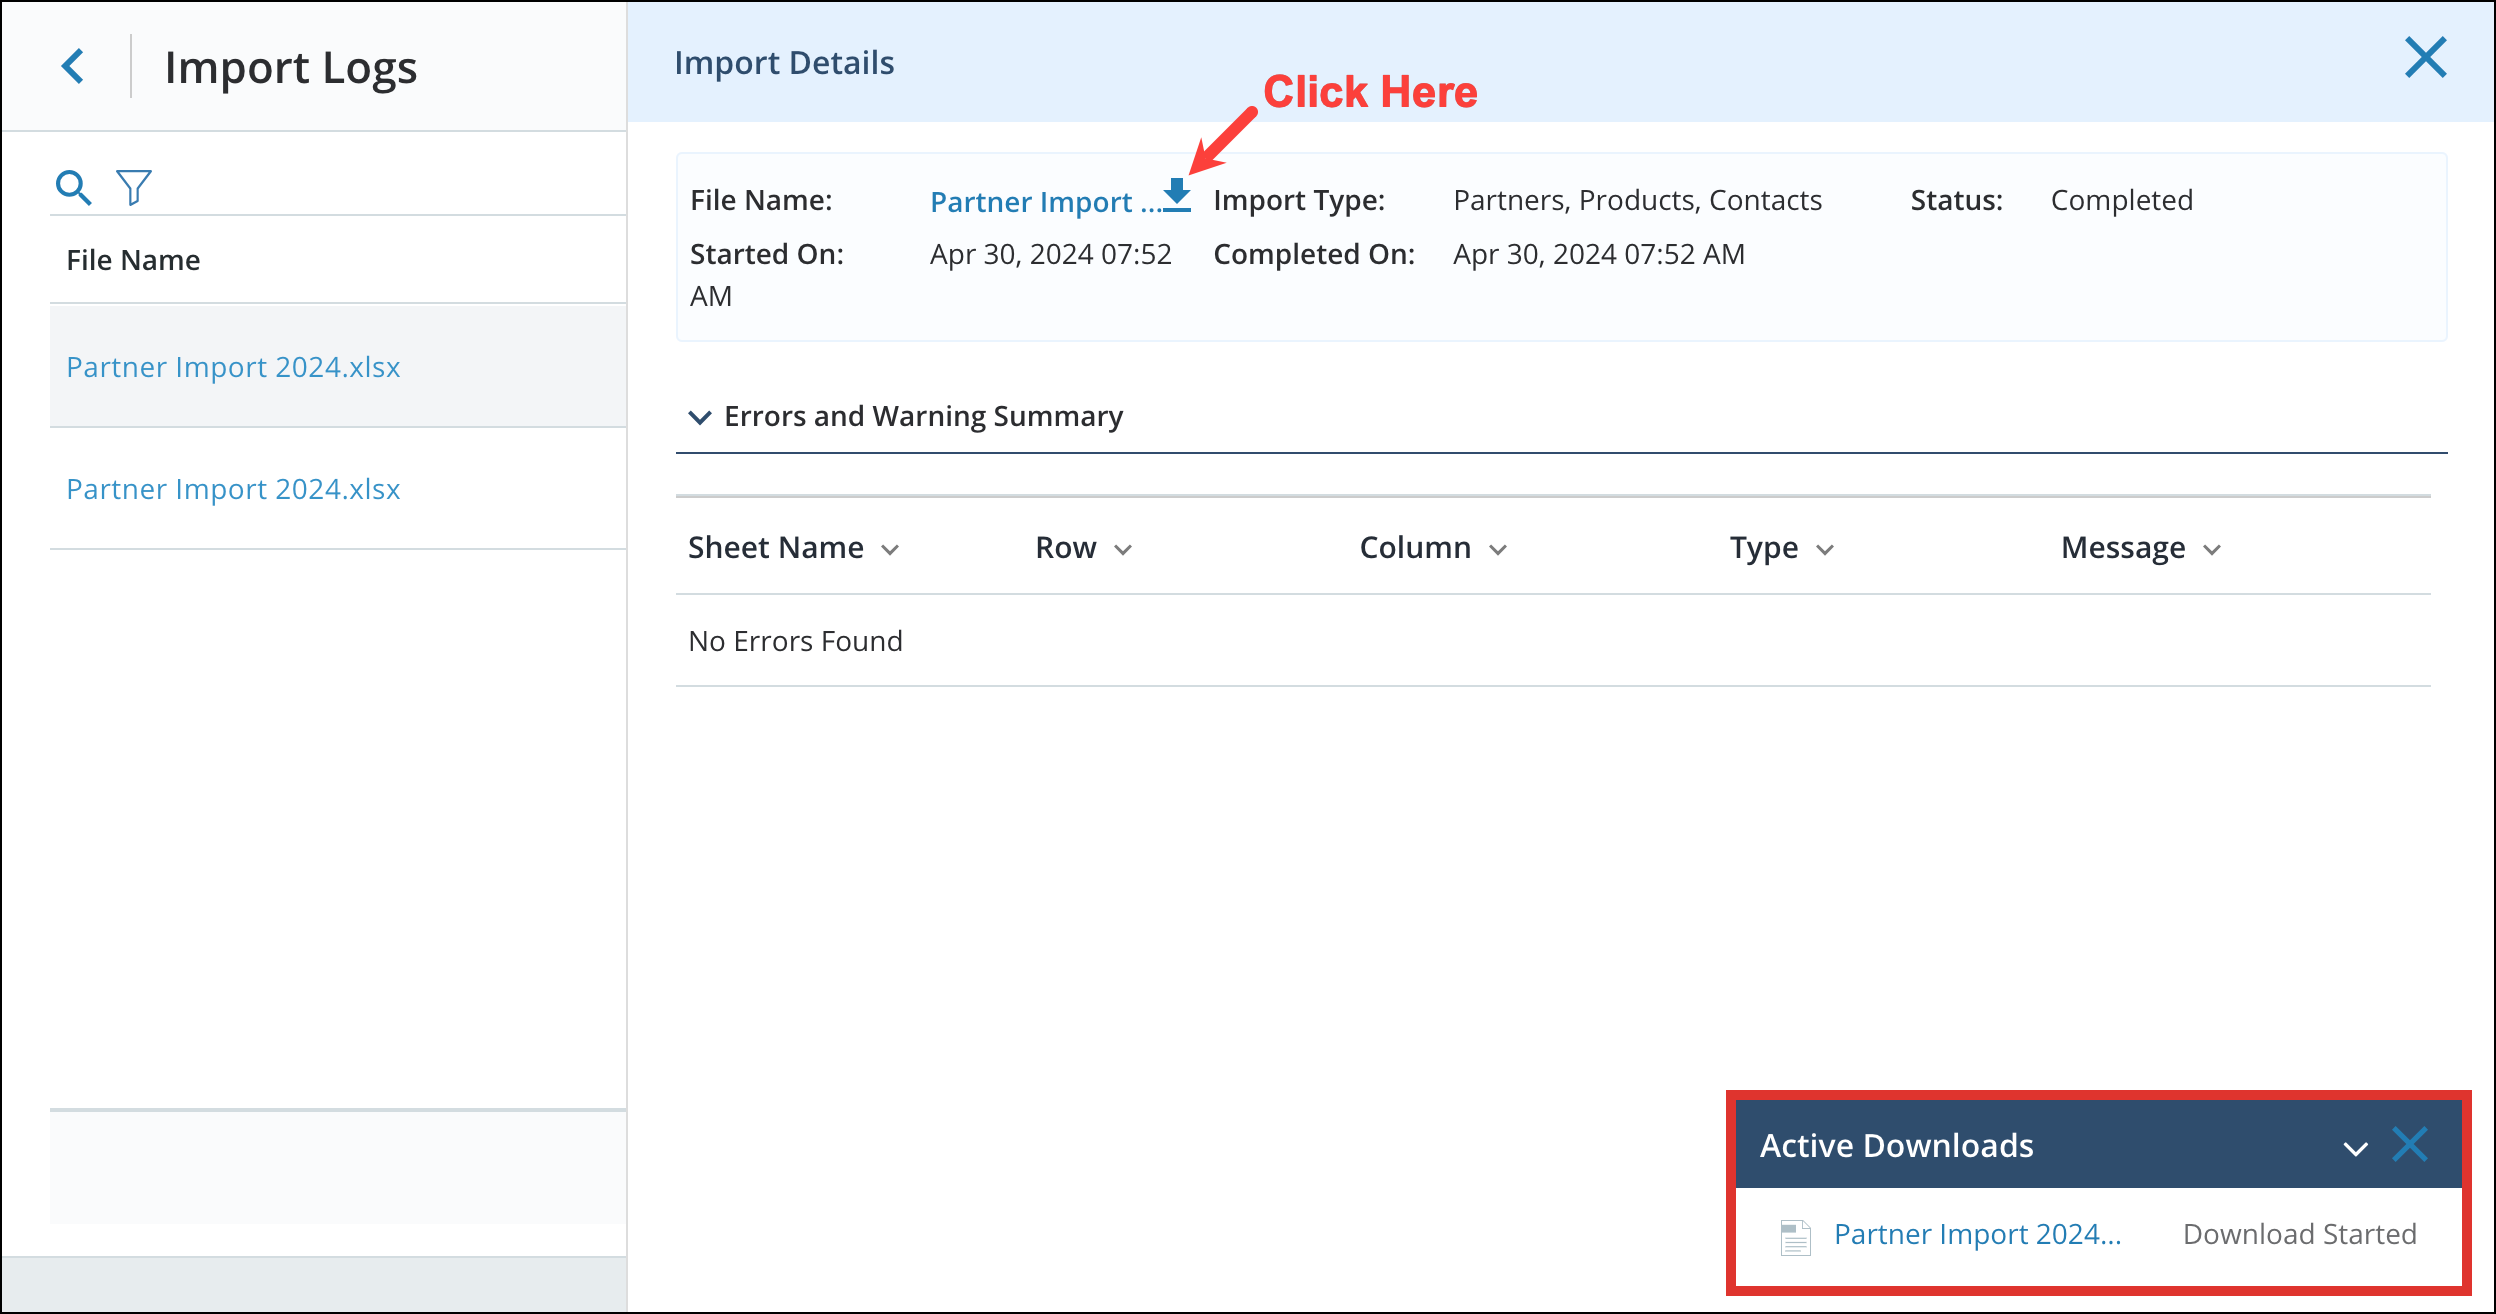Screen dimensions: 2496x1314
Task: Open Sheet Name column dropdown
Action: tap(890, 550)
